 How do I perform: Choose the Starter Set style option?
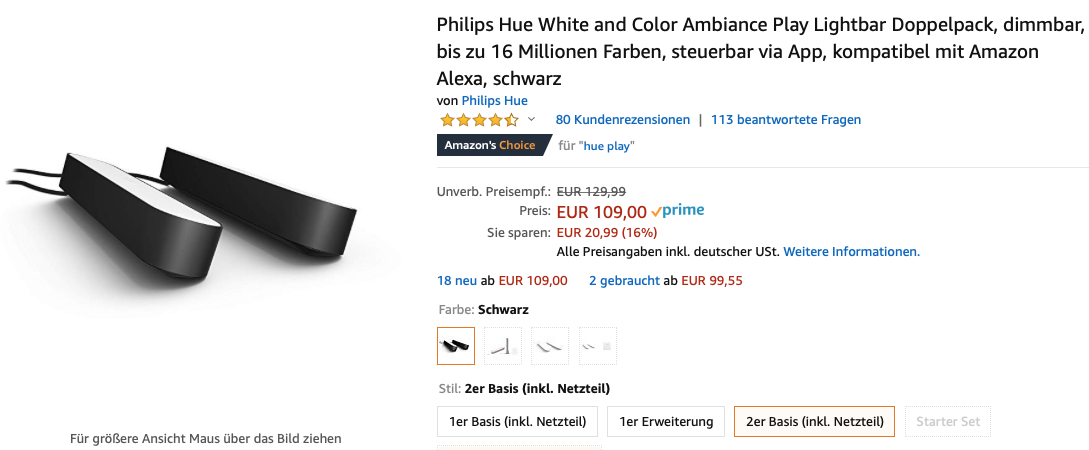coord(948,421)
